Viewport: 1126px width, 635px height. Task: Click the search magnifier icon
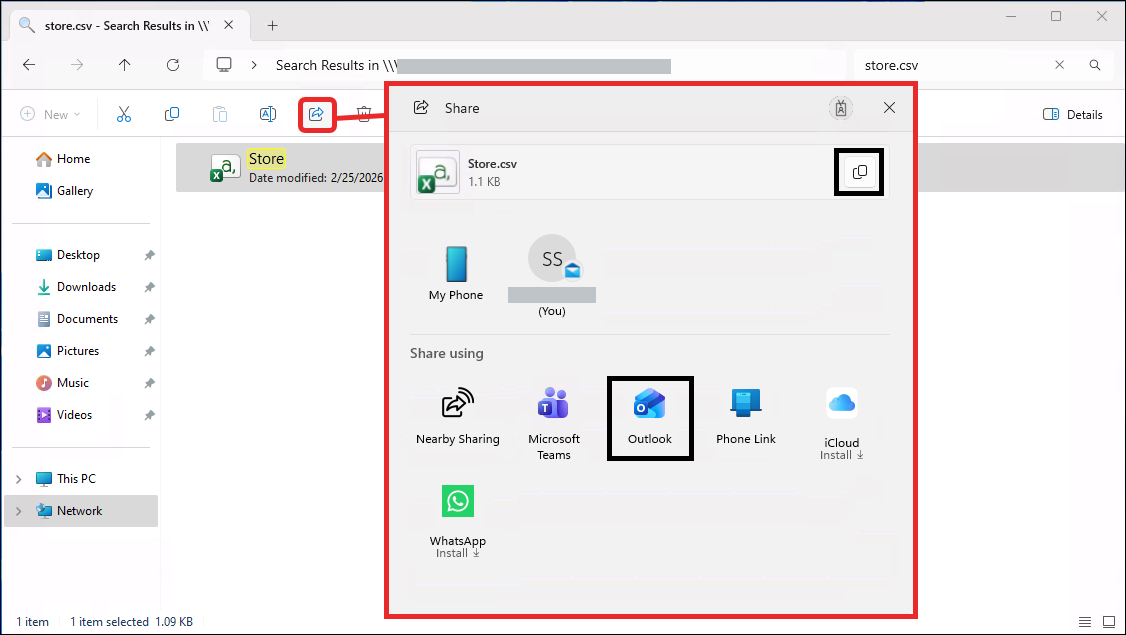(x=1094, y=65)
